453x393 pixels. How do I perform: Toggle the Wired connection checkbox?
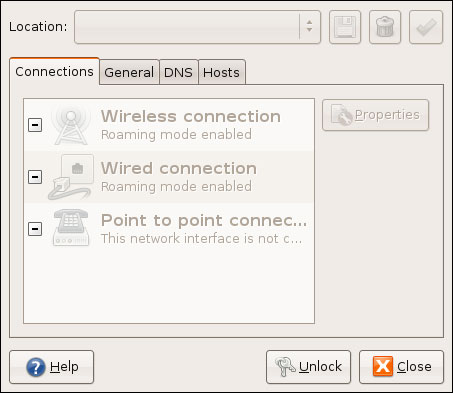pos(35,177)
